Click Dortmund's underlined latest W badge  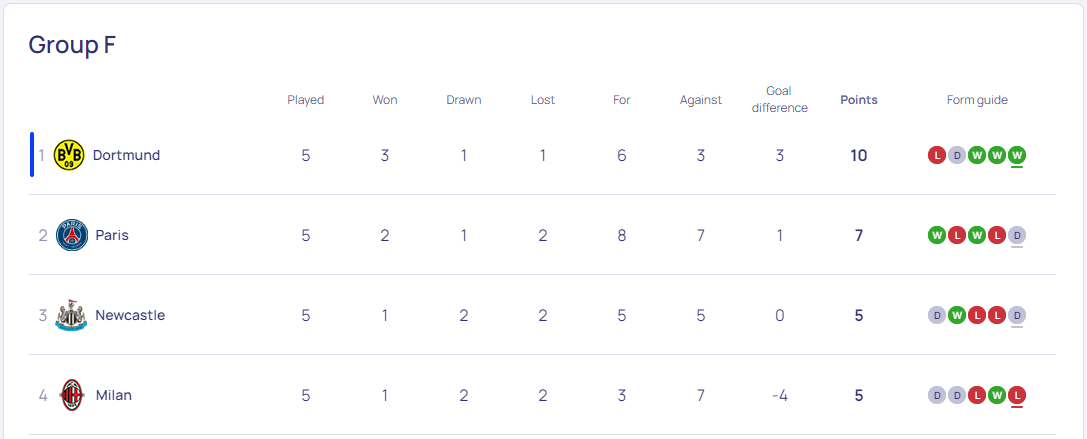(1017, 155)
